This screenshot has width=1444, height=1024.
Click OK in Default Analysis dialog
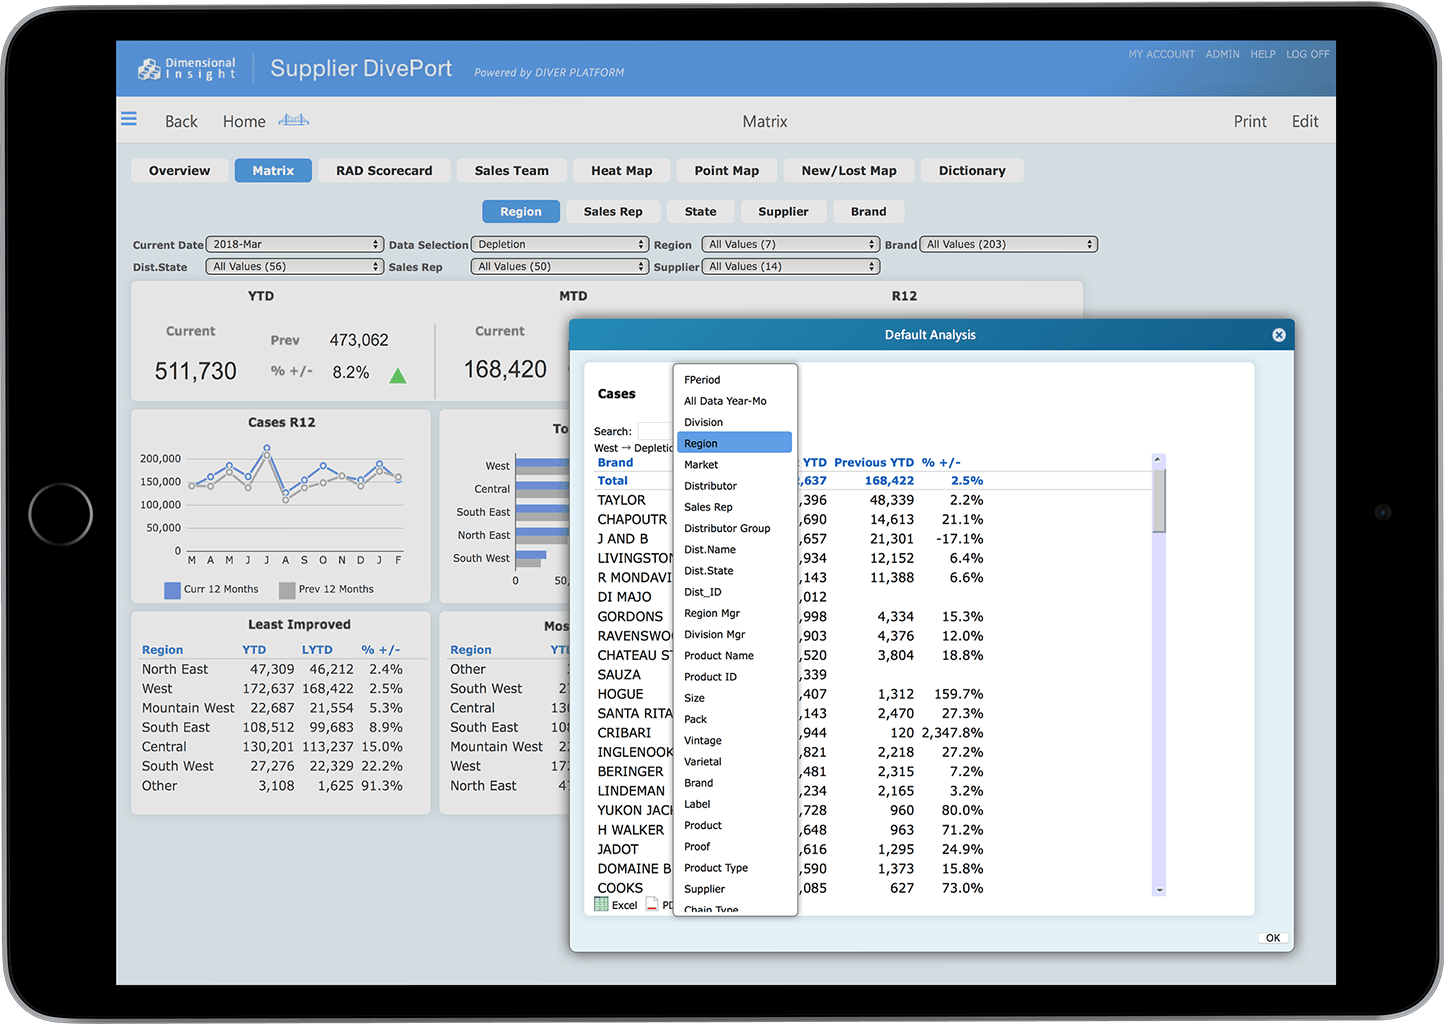pos(1272,938)
